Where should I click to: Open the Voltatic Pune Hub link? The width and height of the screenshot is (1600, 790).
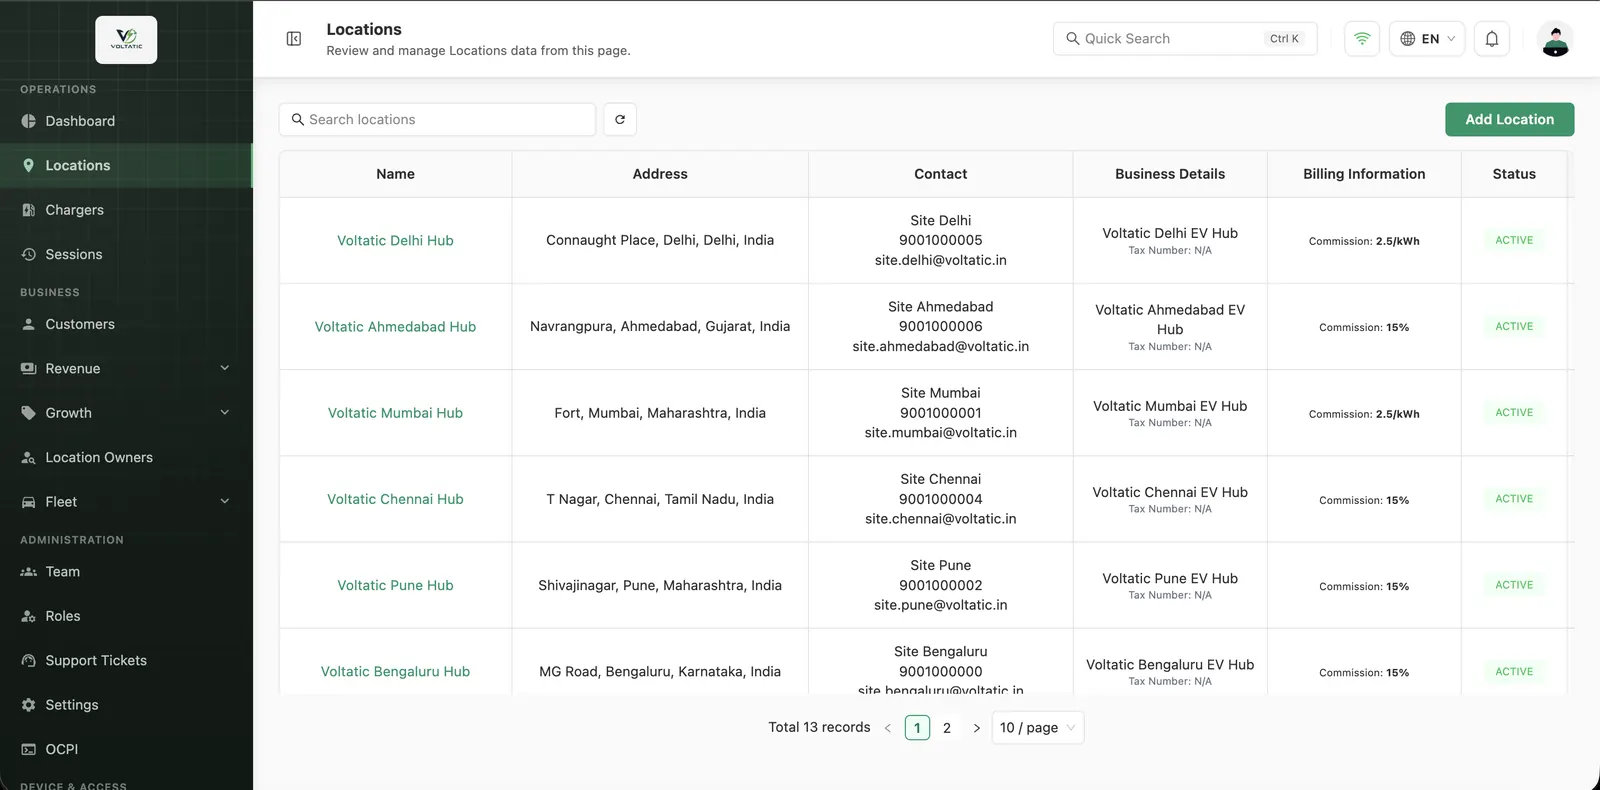click(x=395, y=586)
